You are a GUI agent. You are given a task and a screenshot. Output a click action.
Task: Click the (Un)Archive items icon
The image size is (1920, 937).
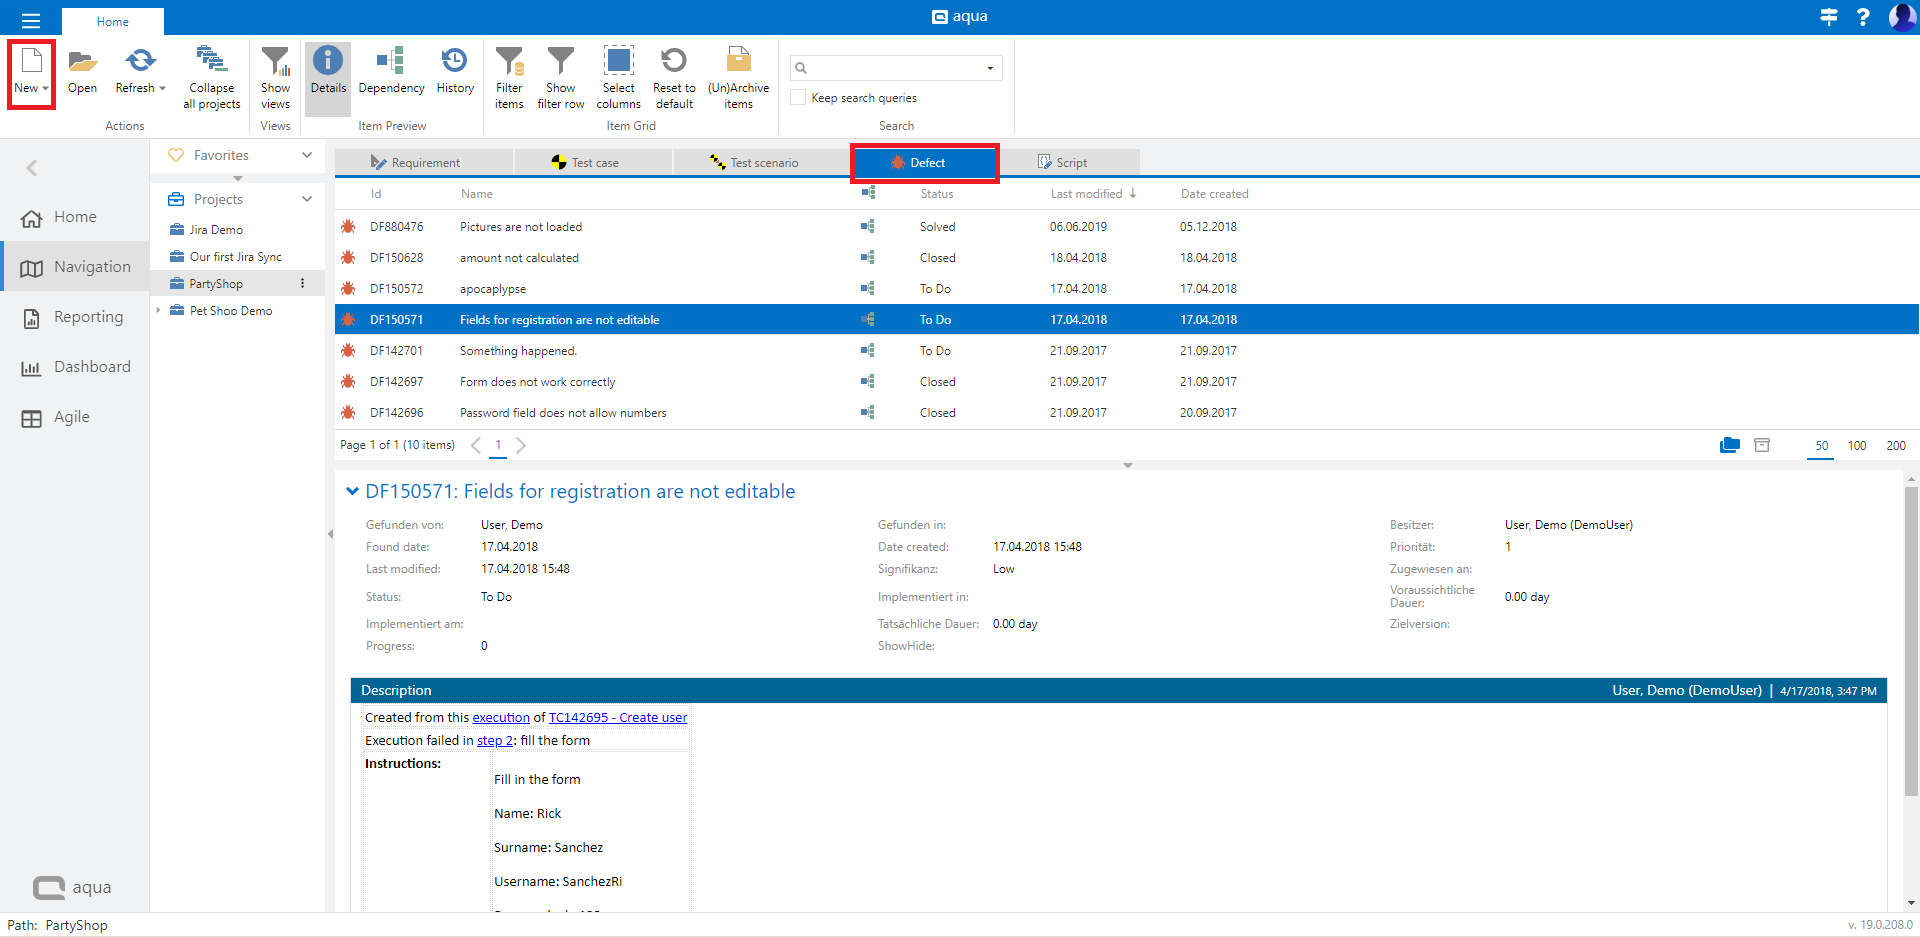click(738, 62)
